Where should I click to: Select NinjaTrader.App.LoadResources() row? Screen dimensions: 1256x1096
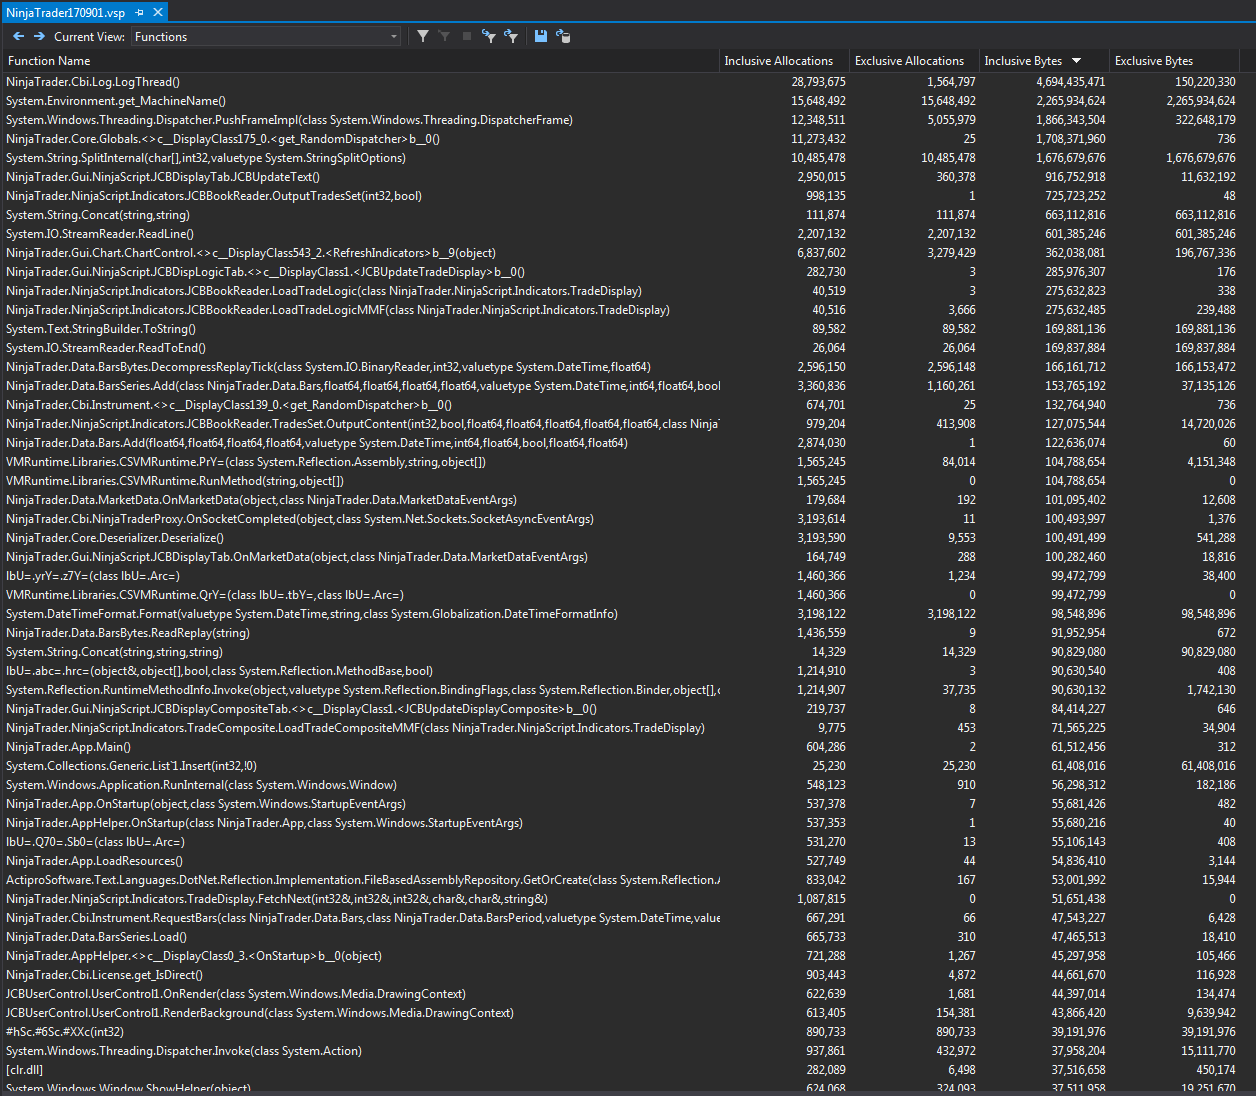click(620, 861)
